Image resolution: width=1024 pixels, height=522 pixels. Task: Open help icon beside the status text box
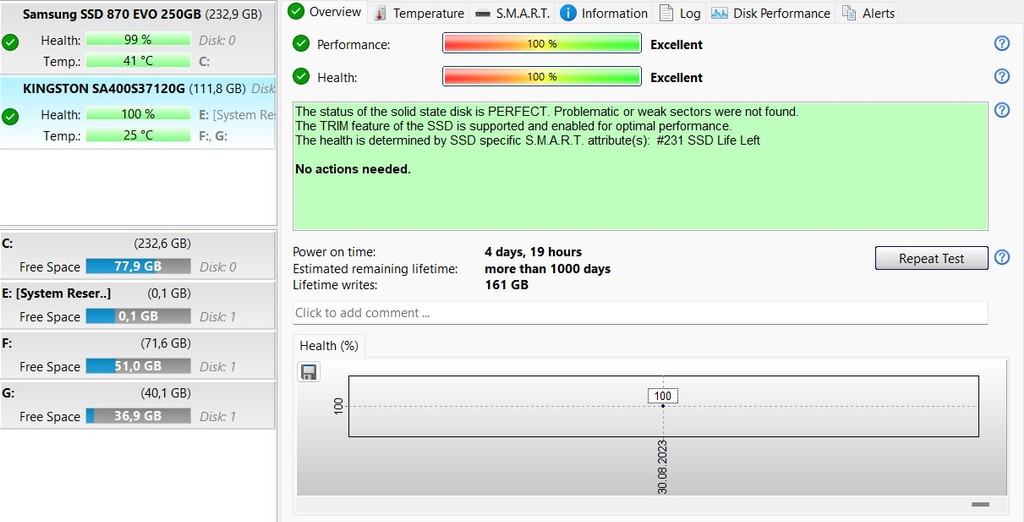point(1002,110)
